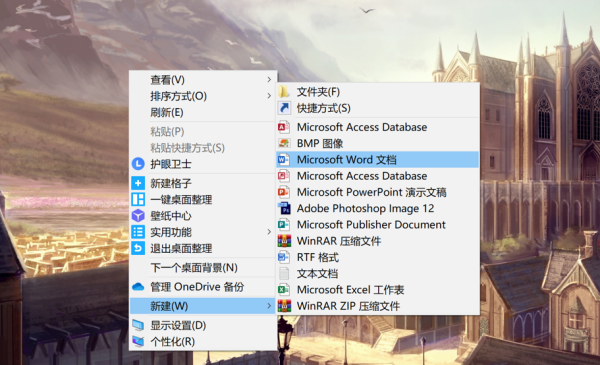This screenshot has width=600, height=365.
Task: Click the WinRAR ZIP 压缩文件 icon
Action: pyautogui.click(x=284, y=306)
